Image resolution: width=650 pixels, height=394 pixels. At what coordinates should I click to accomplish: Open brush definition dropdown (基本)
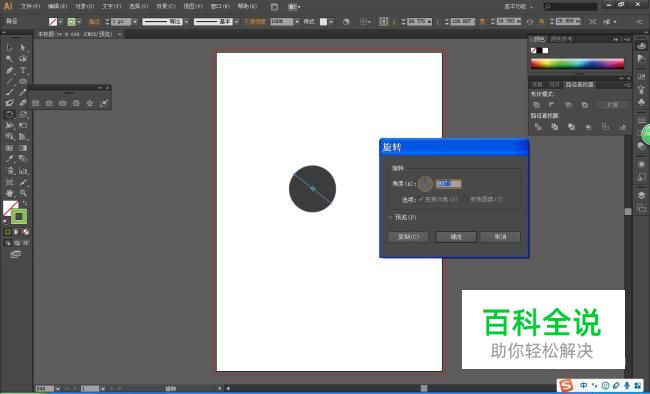(236, 22)
